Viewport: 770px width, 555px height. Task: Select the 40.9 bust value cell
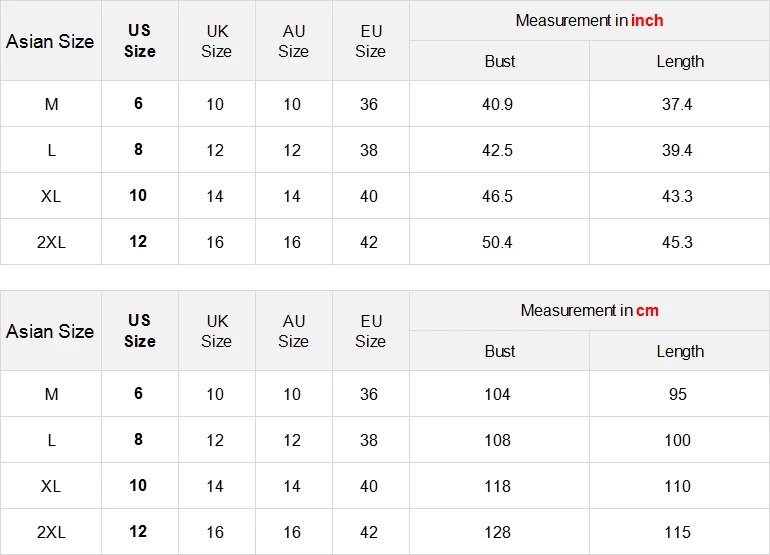(498, 104)
